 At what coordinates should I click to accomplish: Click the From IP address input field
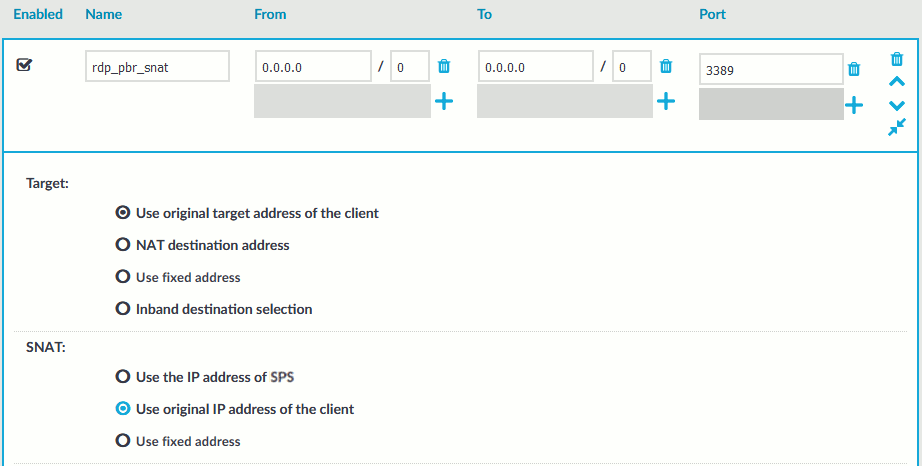point(313,67)
